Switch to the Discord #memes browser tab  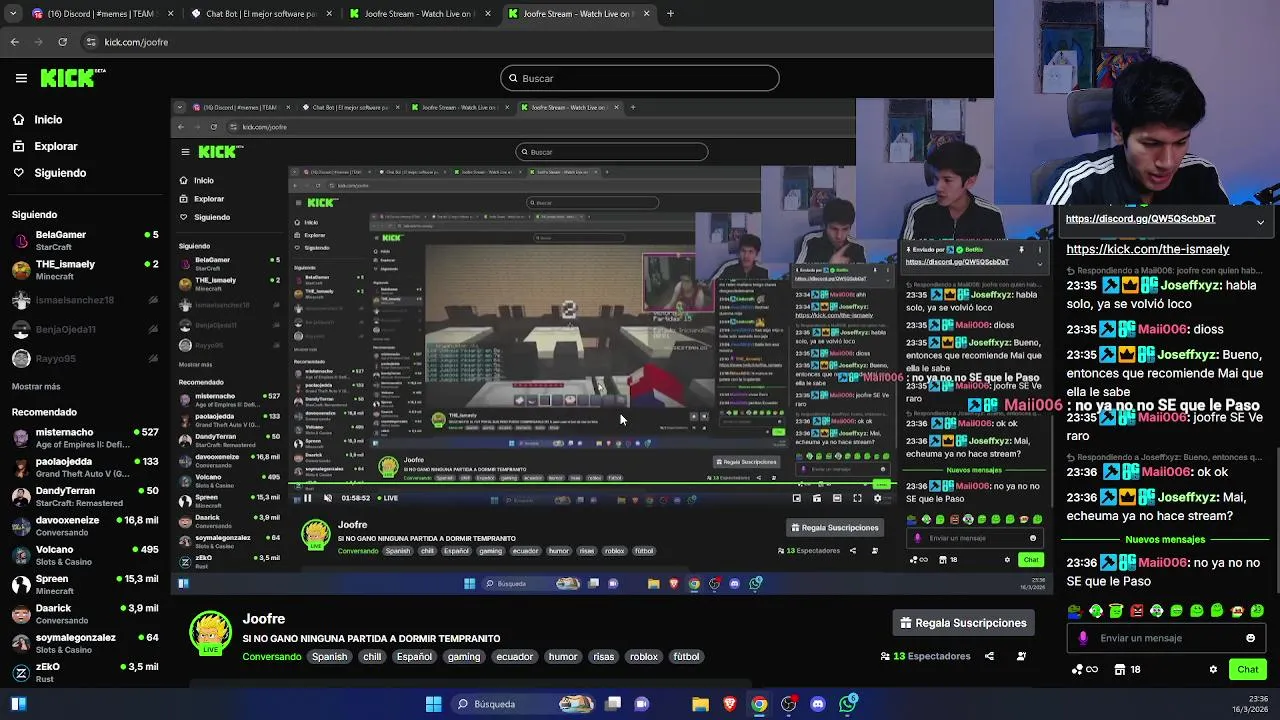(100, 14)
